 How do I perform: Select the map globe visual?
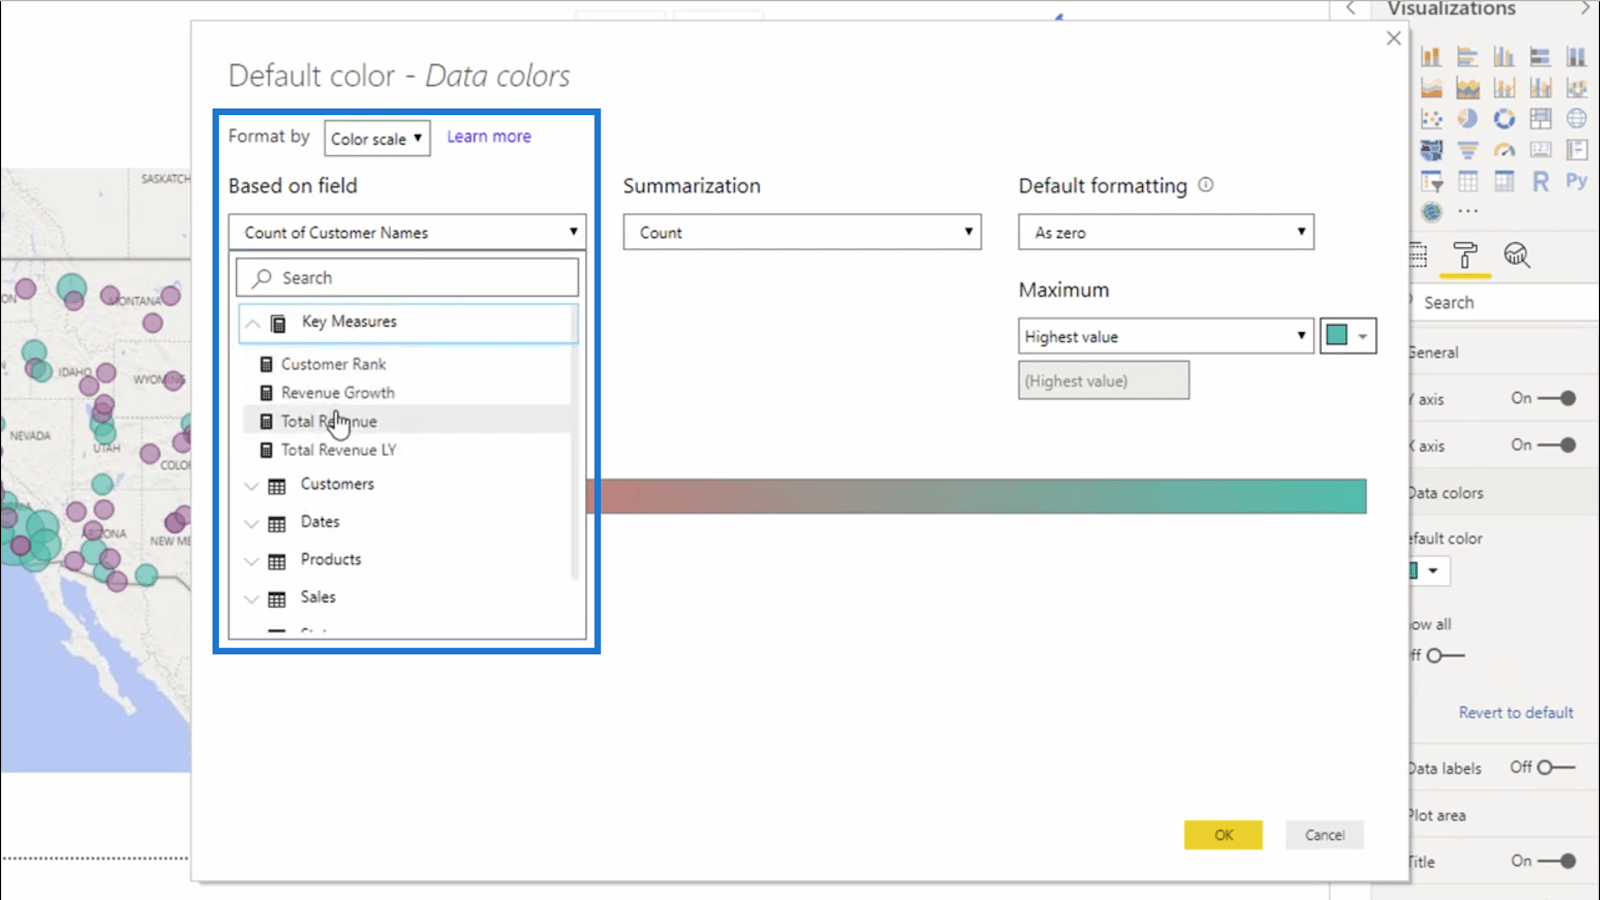(1577, 119)
